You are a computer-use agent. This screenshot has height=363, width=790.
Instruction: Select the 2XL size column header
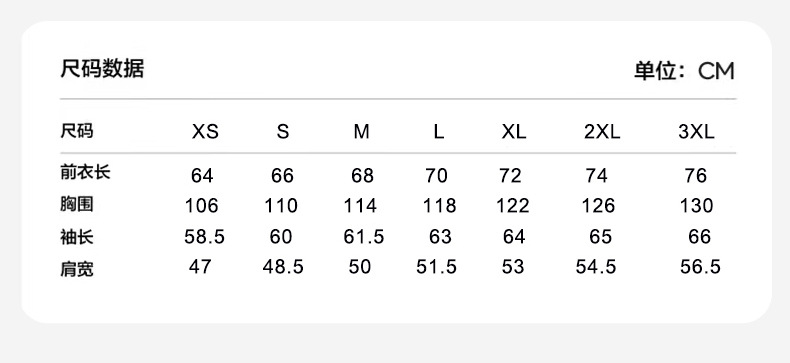pyautogui.click(x=602, y=132)
